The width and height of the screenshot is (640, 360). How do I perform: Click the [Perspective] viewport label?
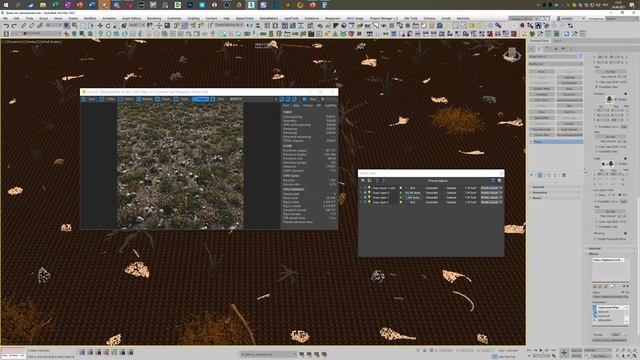tap(14, 42)
